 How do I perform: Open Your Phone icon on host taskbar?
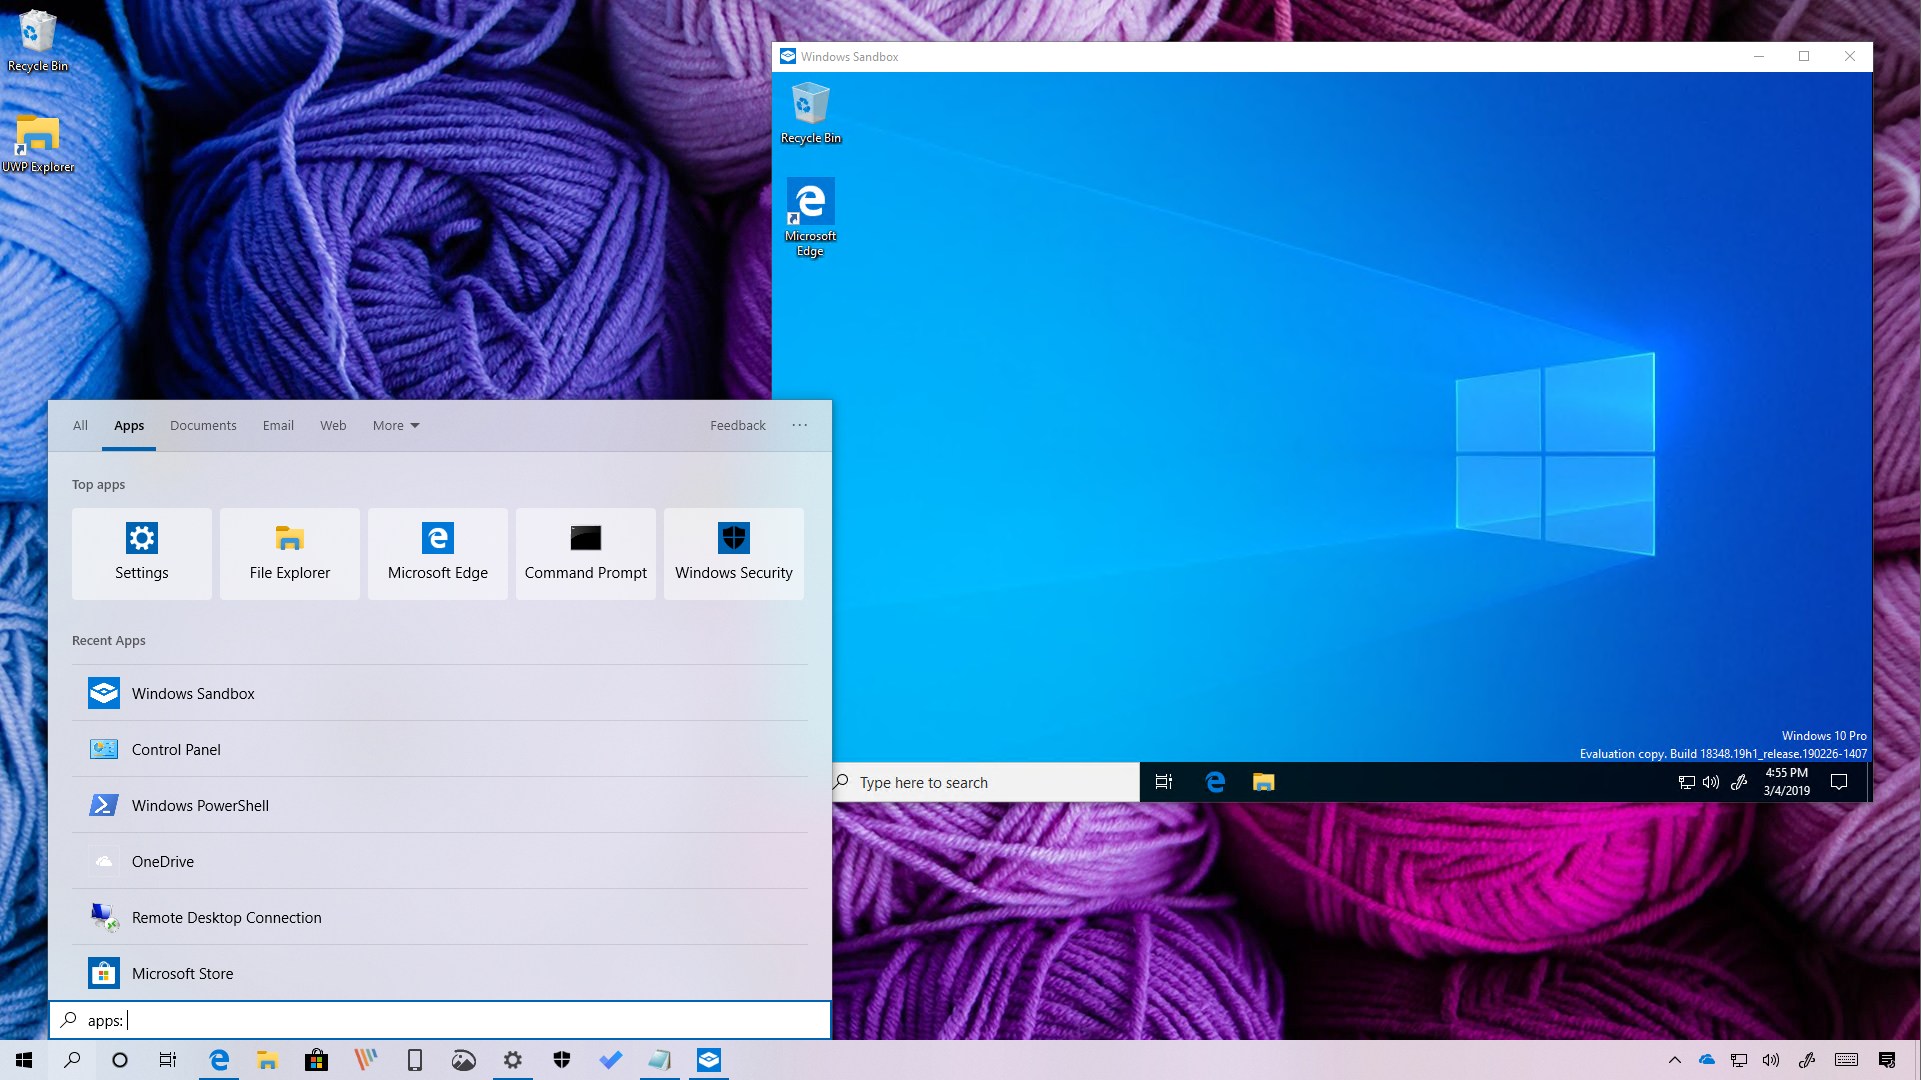tap(414, 1060)
